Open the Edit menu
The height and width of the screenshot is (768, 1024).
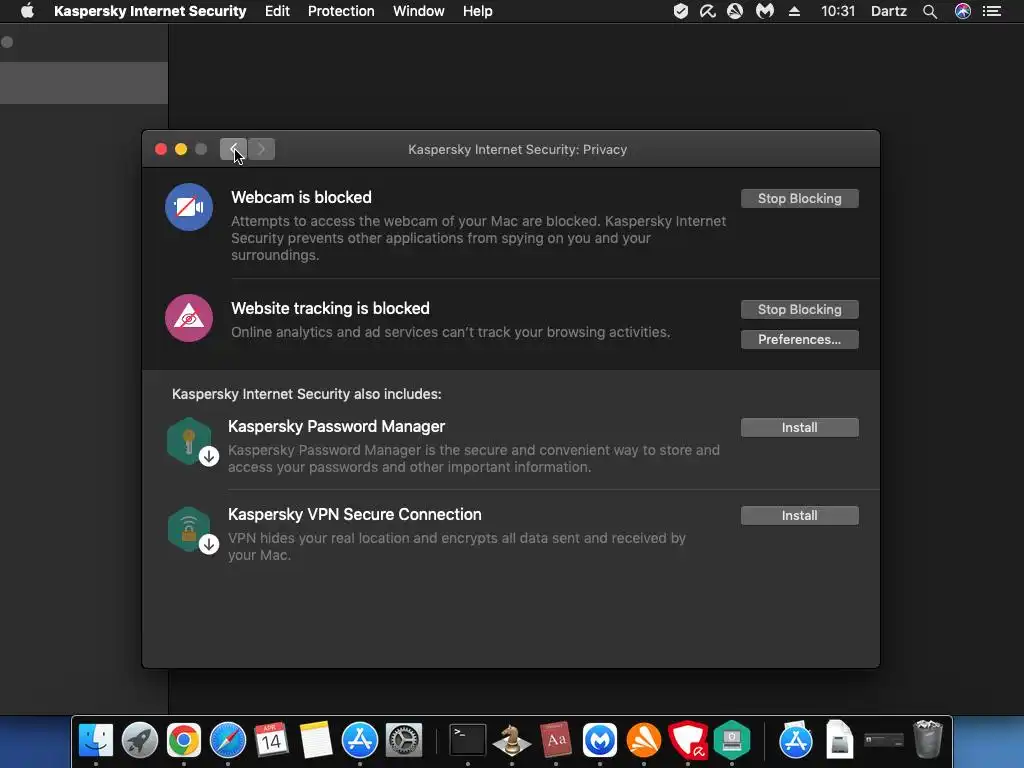[x=277, y=11]
